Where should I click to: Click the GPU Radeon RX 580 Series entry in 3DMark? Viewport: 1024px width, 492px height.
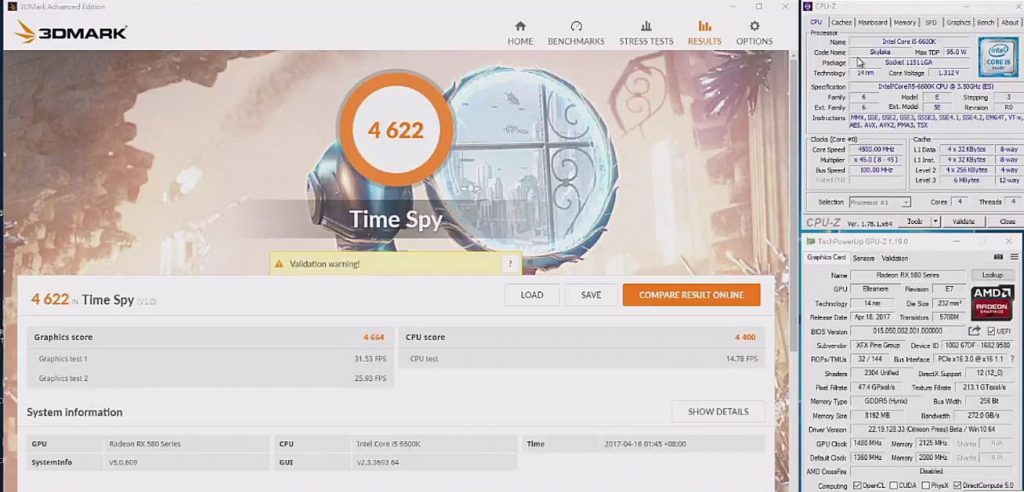(145, 444)
